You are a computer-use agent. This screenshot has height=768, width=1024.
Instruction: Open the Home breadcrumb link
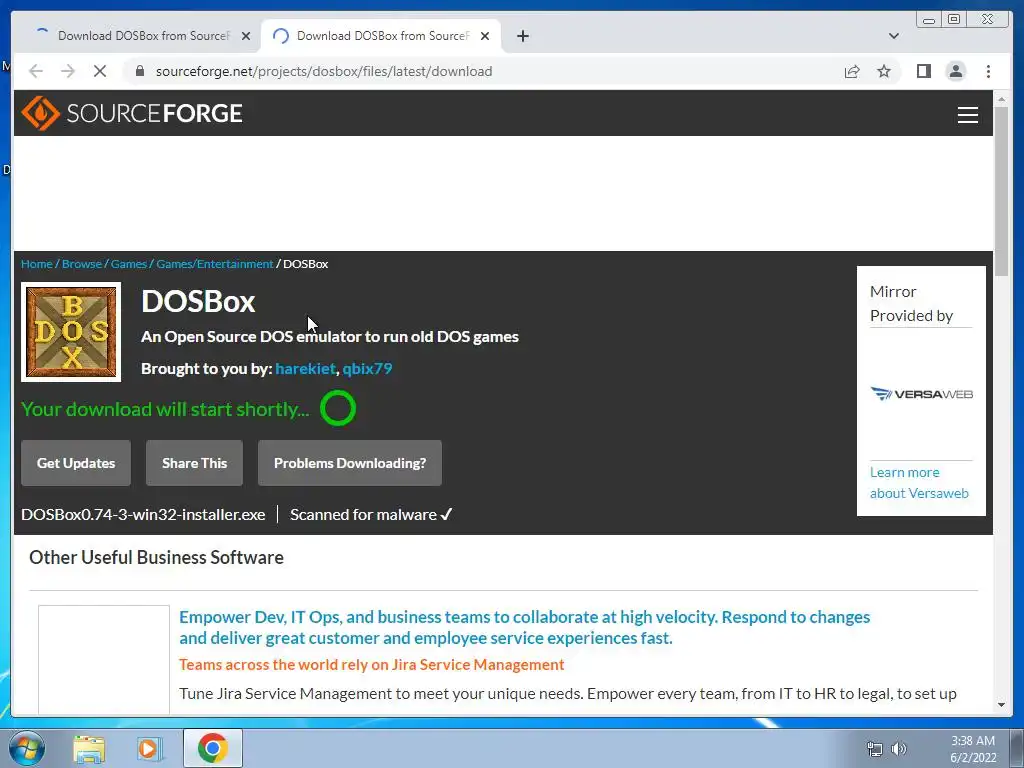(37, 264)
